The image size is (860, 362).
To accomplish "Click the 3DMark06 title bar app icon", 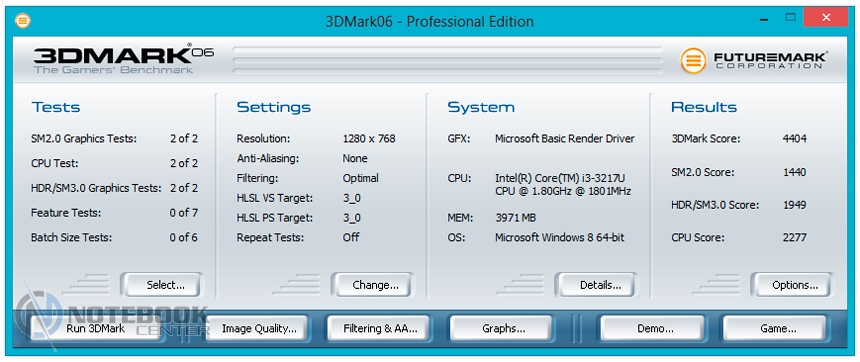I will [x=22, y=21].
